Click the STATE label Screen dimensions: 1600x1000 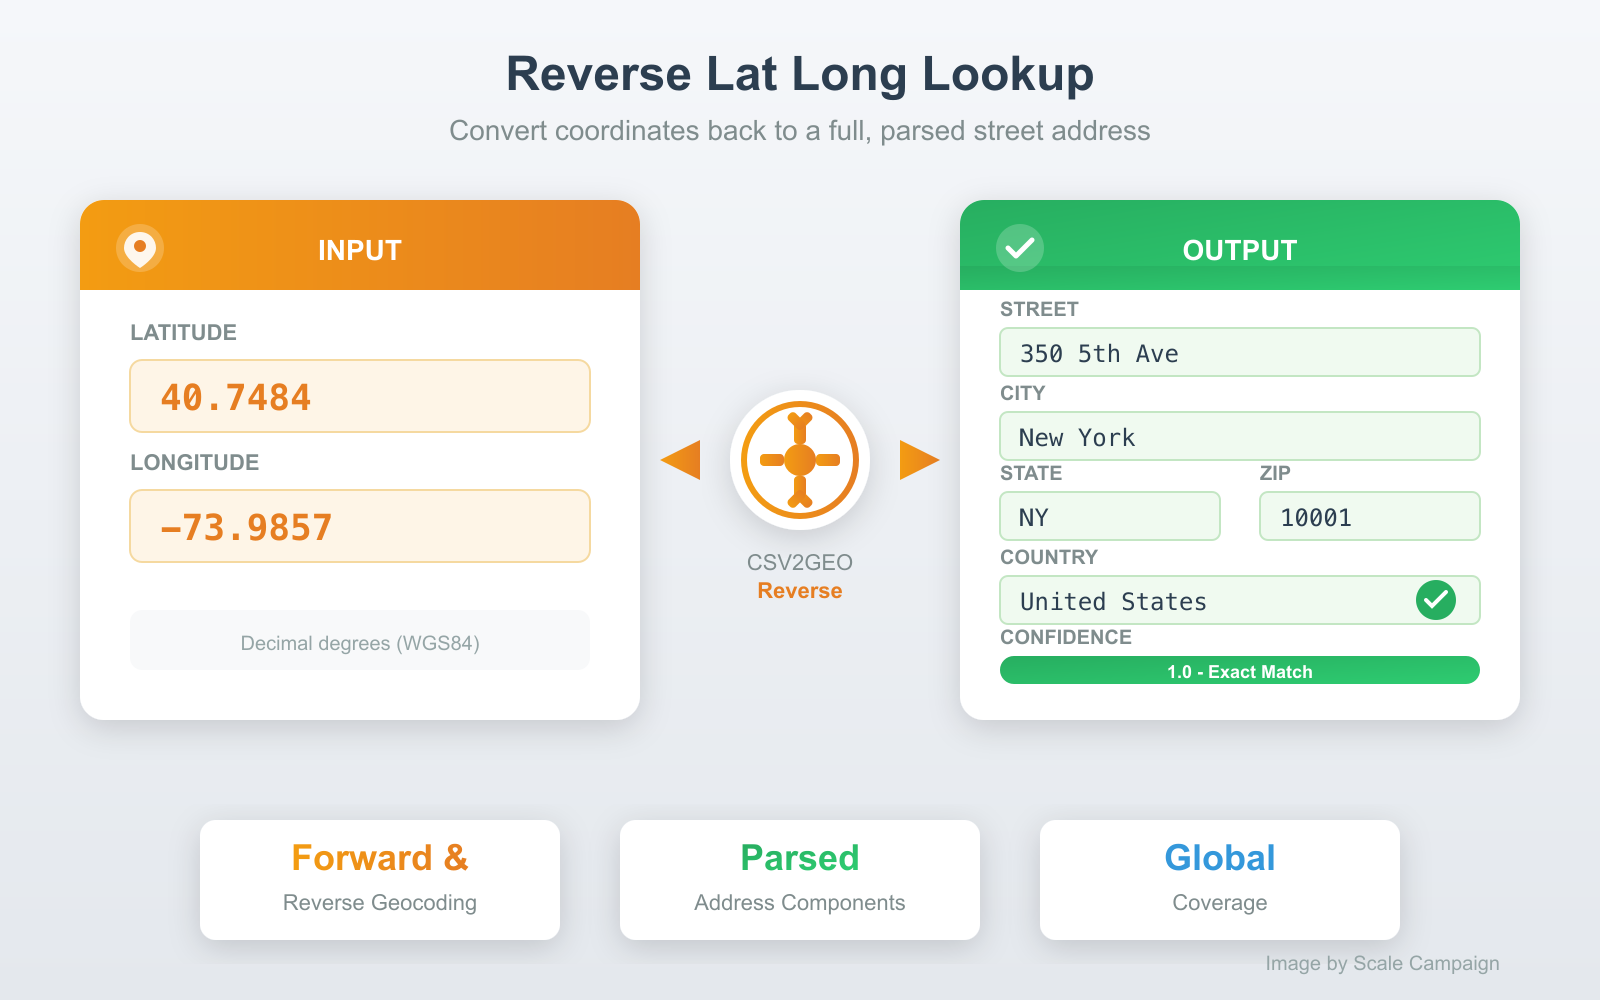tap(1031, 473)
